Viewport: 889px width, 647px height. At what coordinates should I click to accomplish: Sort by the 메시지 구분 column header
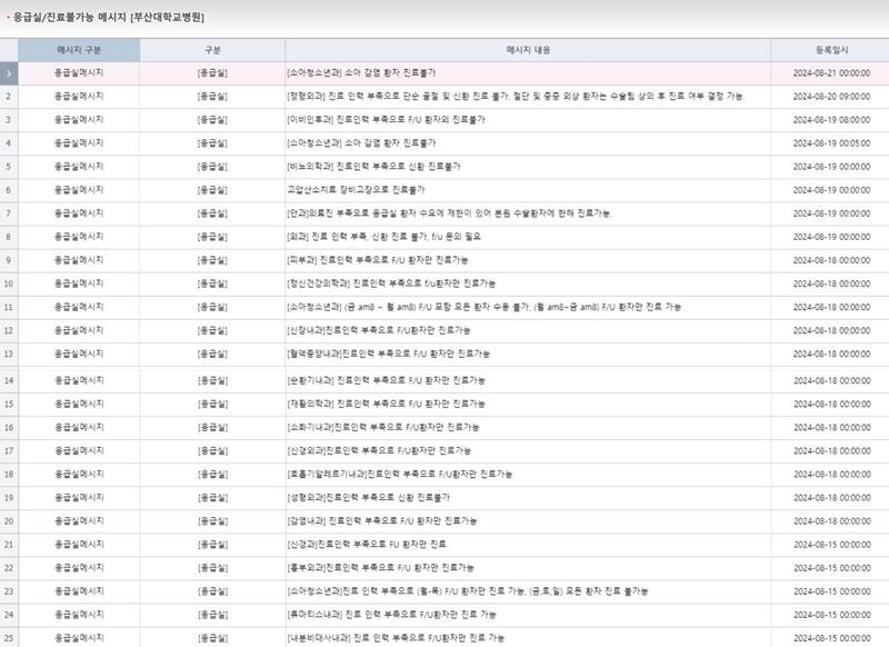79,50
